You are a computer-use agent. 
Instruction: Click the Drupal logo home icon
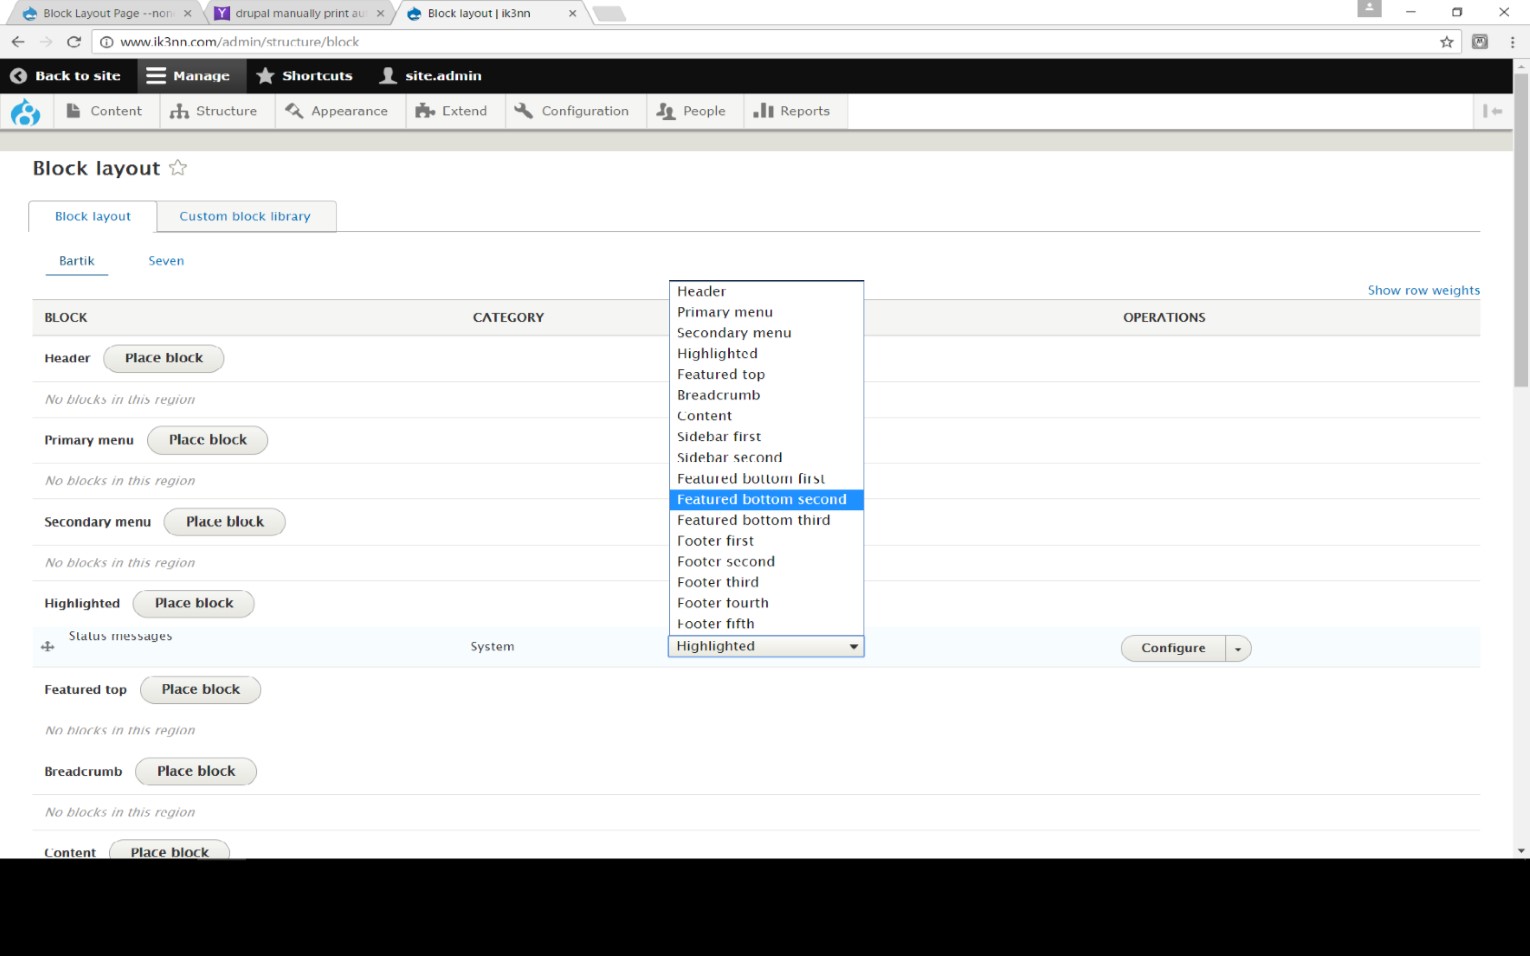[x=25, y=112]
